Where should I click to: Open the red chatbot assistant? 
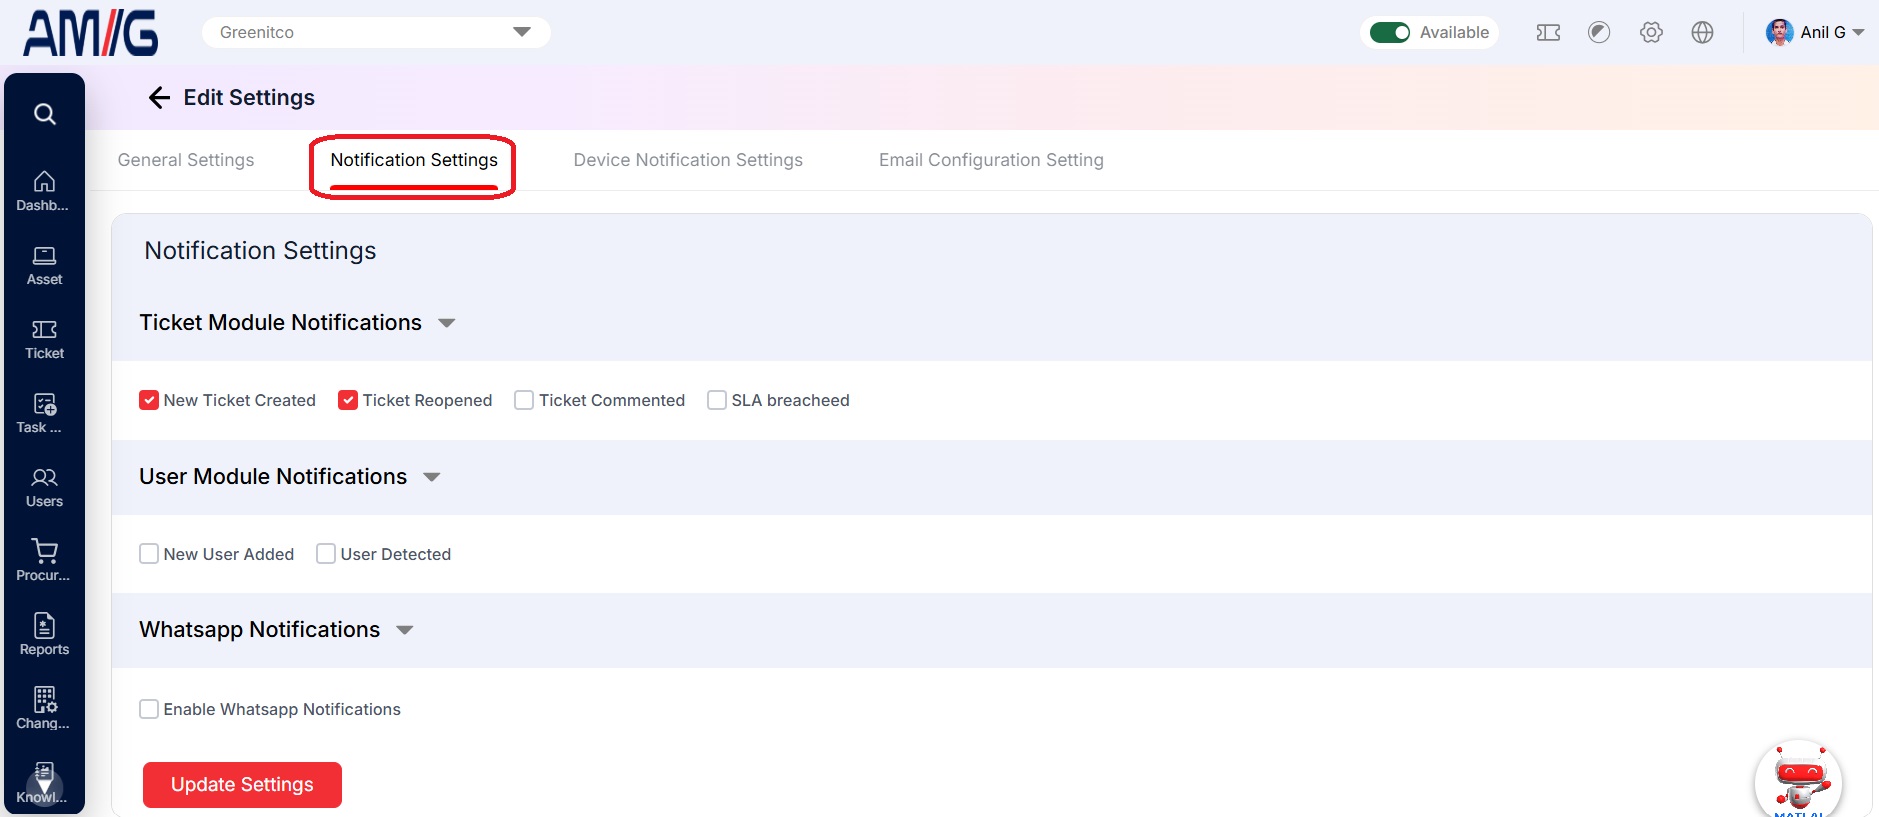click(x=1799, y=780)
